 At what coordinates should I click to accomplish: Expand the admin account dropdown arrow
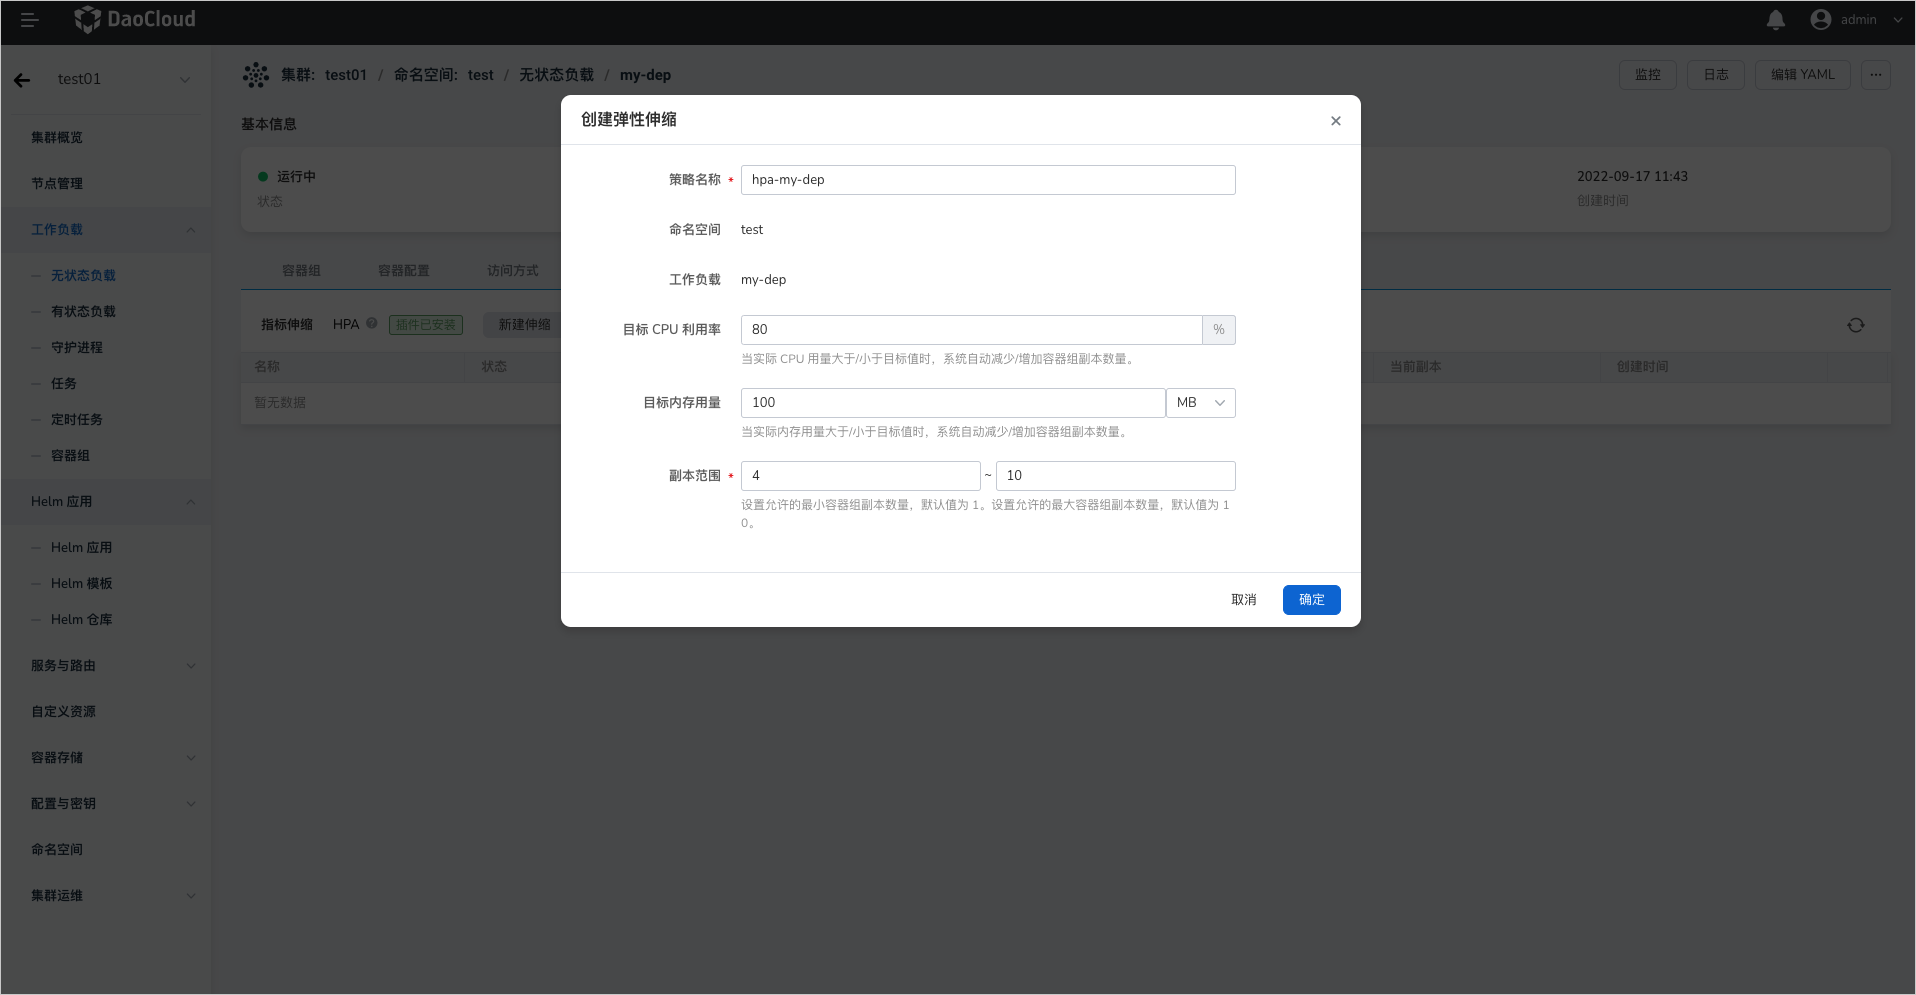pos(1898,20)
